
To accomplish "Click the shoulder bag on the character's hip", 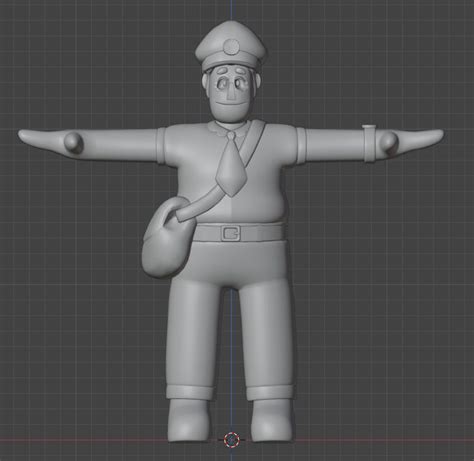I will (x=168, y=237).
